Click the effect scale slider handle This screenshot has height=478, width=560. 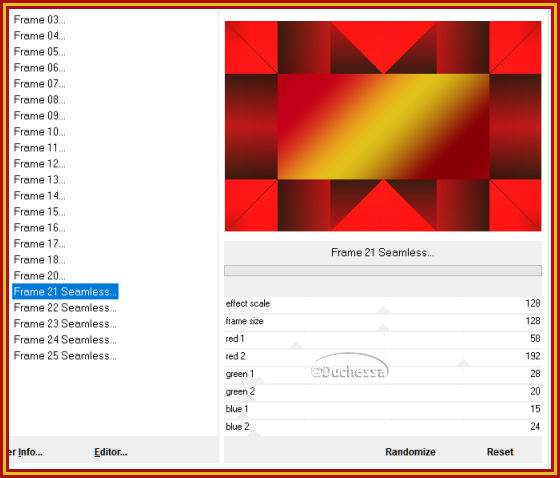click(383, 310)
